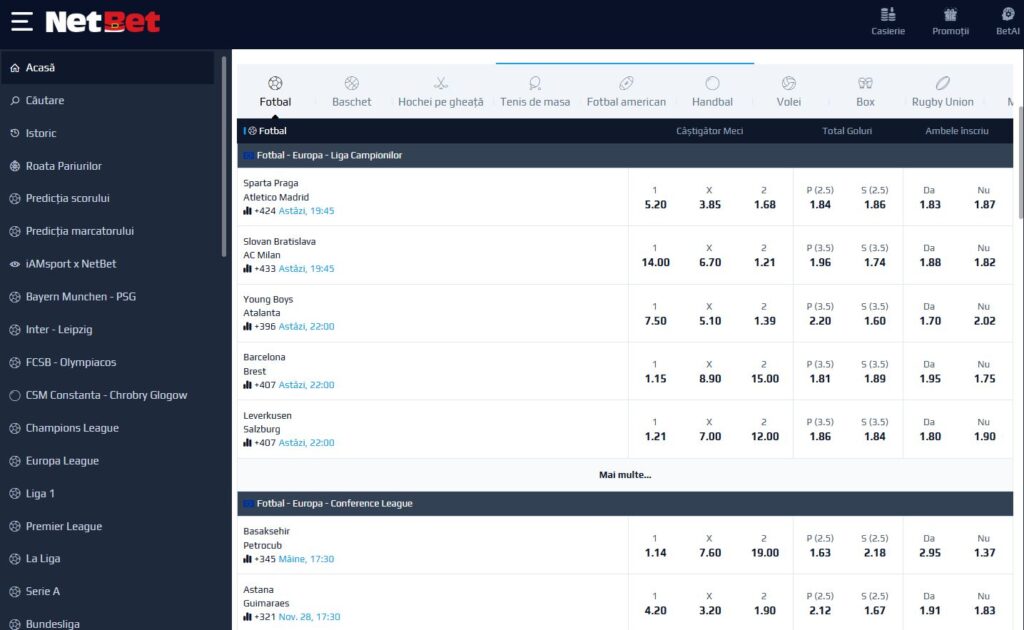Open stats icon for Basaksehir - Petrocub
The width and height of the screenshot is (1024, 630).
pos(248,559)
